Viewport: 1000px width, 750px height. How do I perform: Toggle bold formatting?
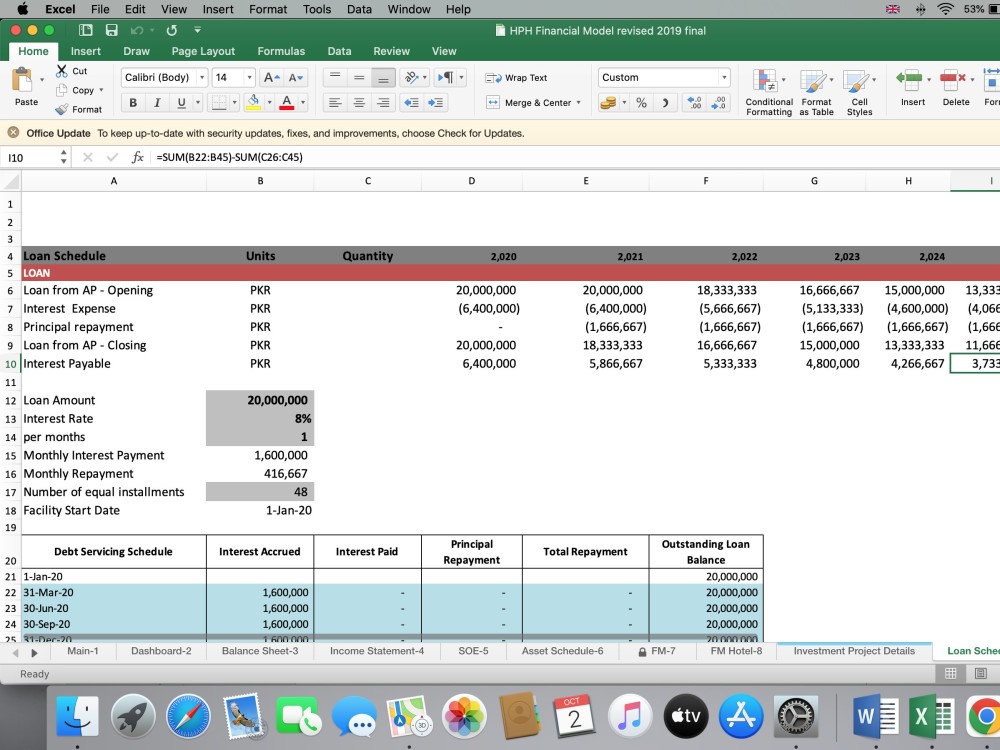pyautogui.click(x=133, y=103)
